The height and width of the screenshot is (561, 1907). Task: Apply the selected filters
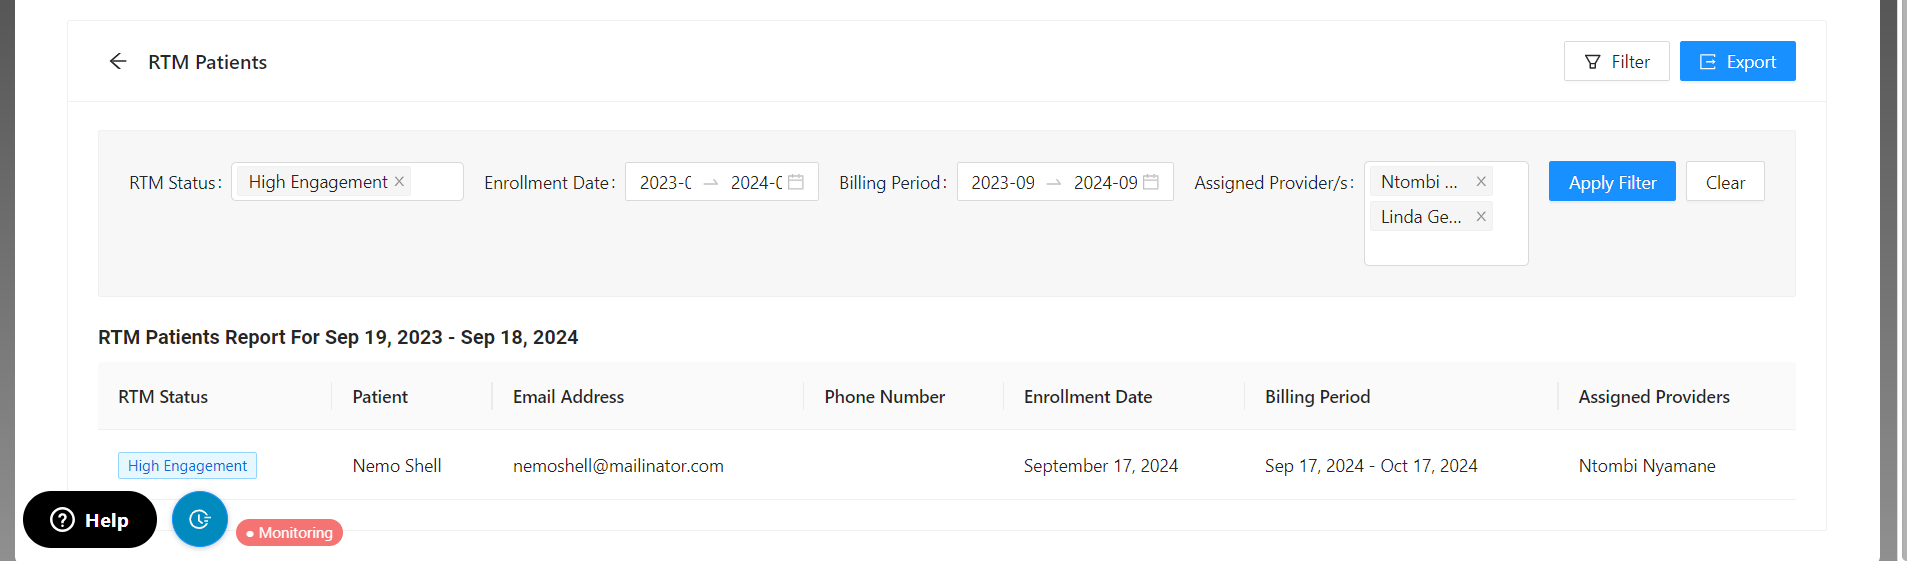pos(1612,182)
